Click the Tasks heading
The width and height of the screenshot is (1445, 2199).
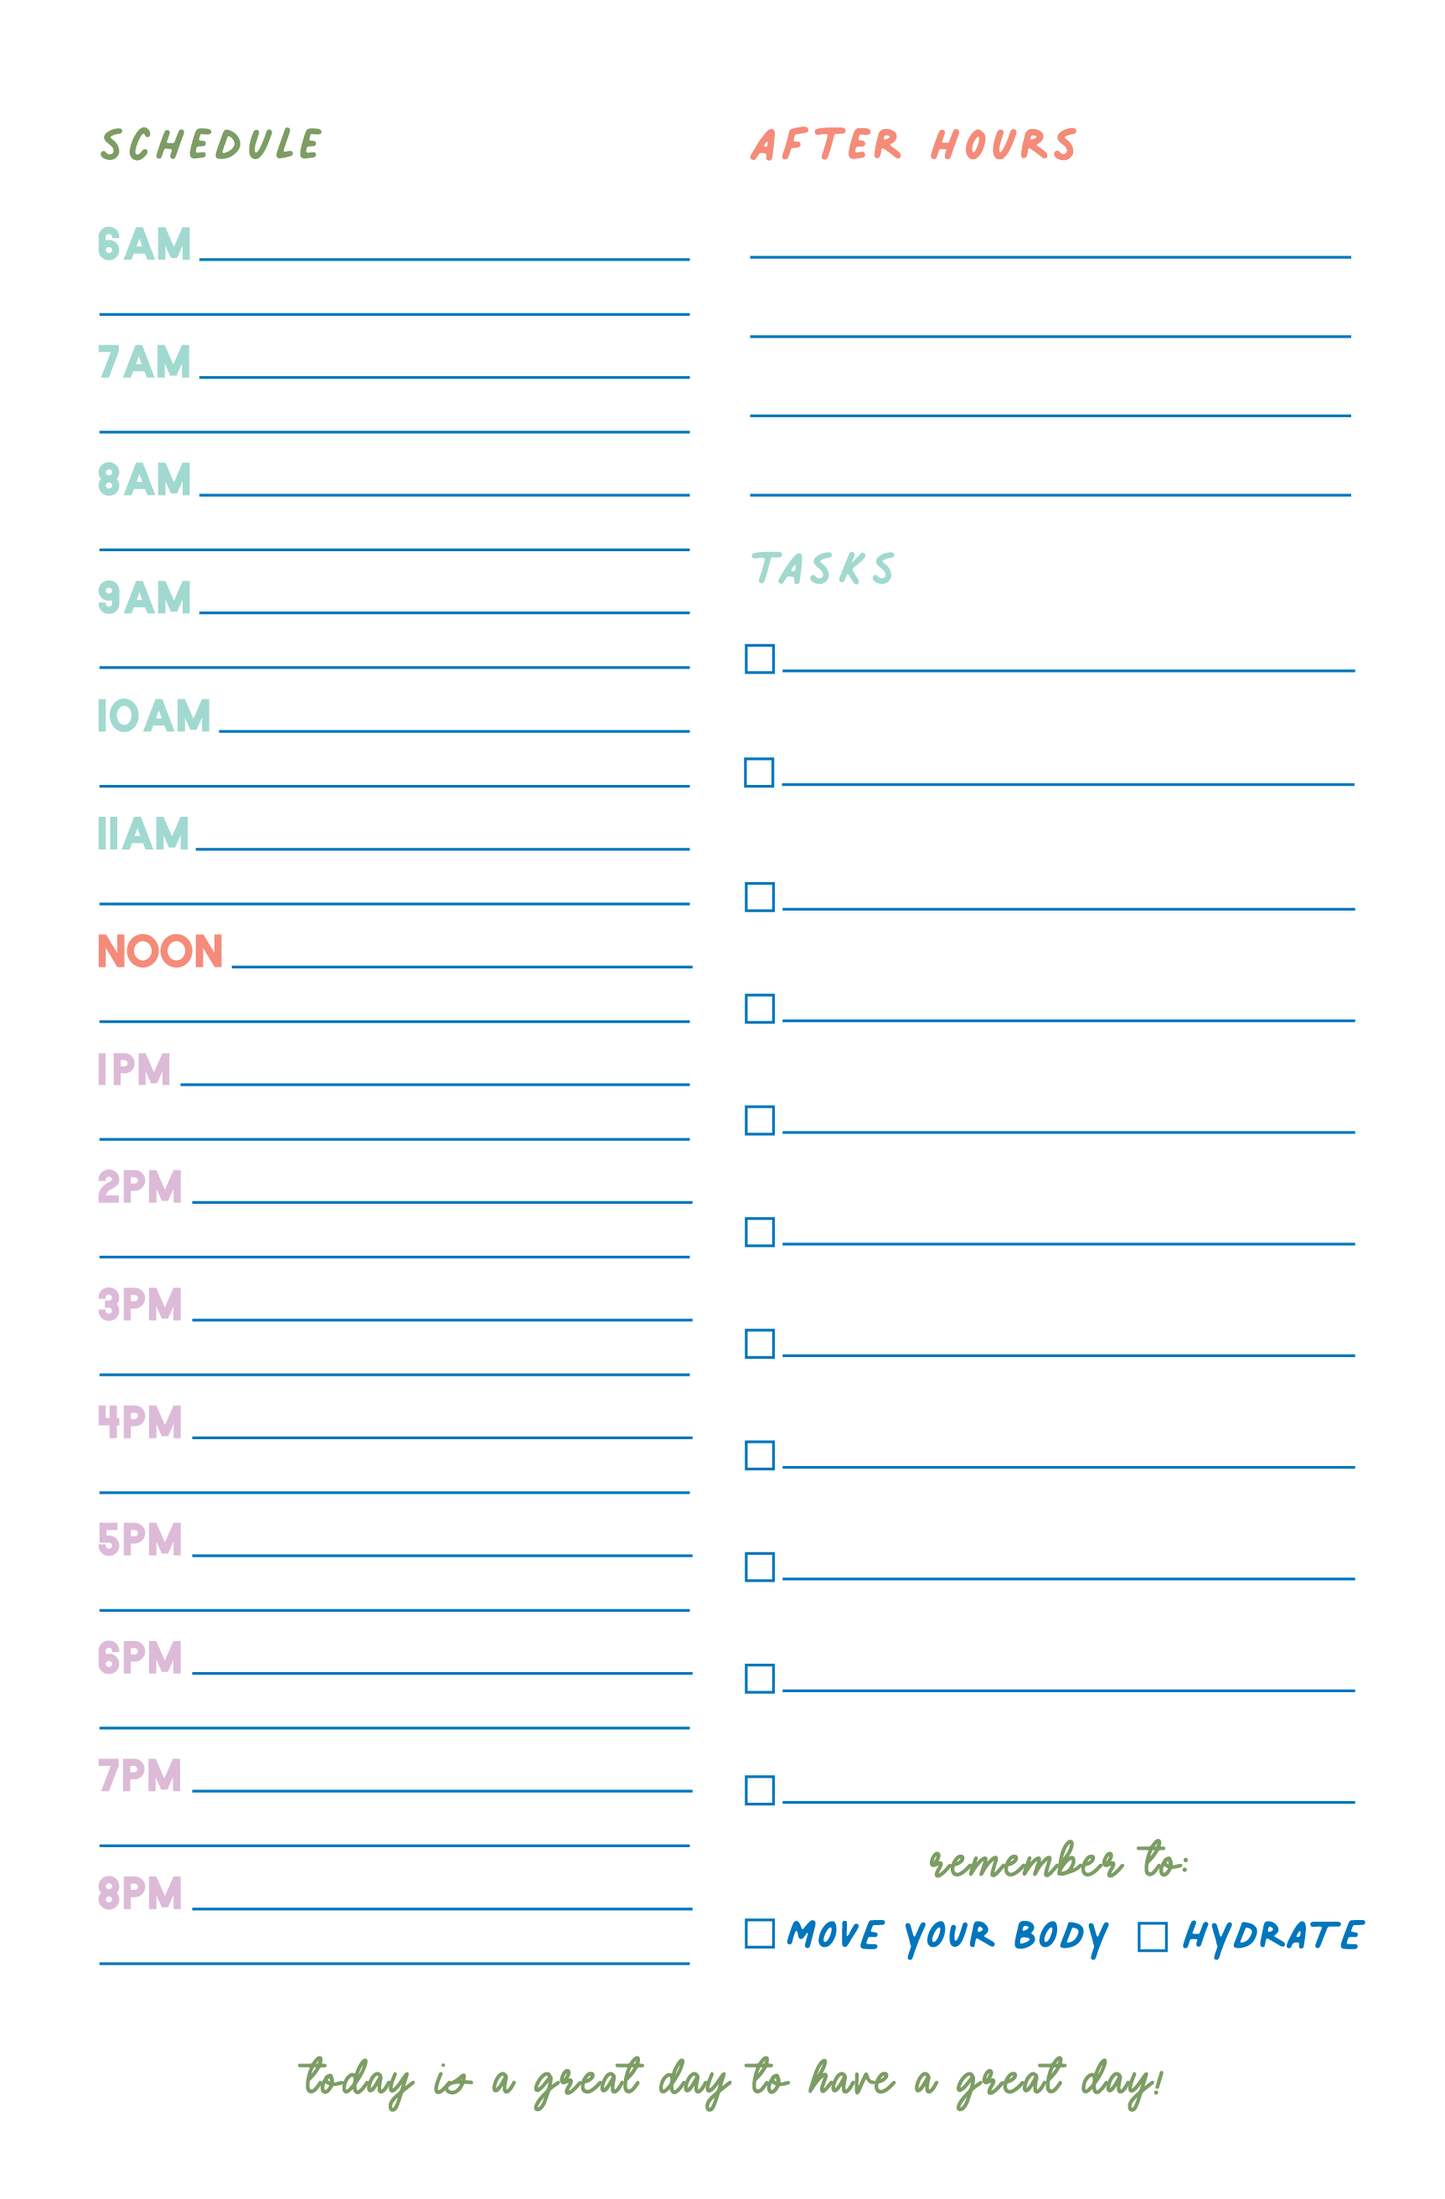click(823, 568)
